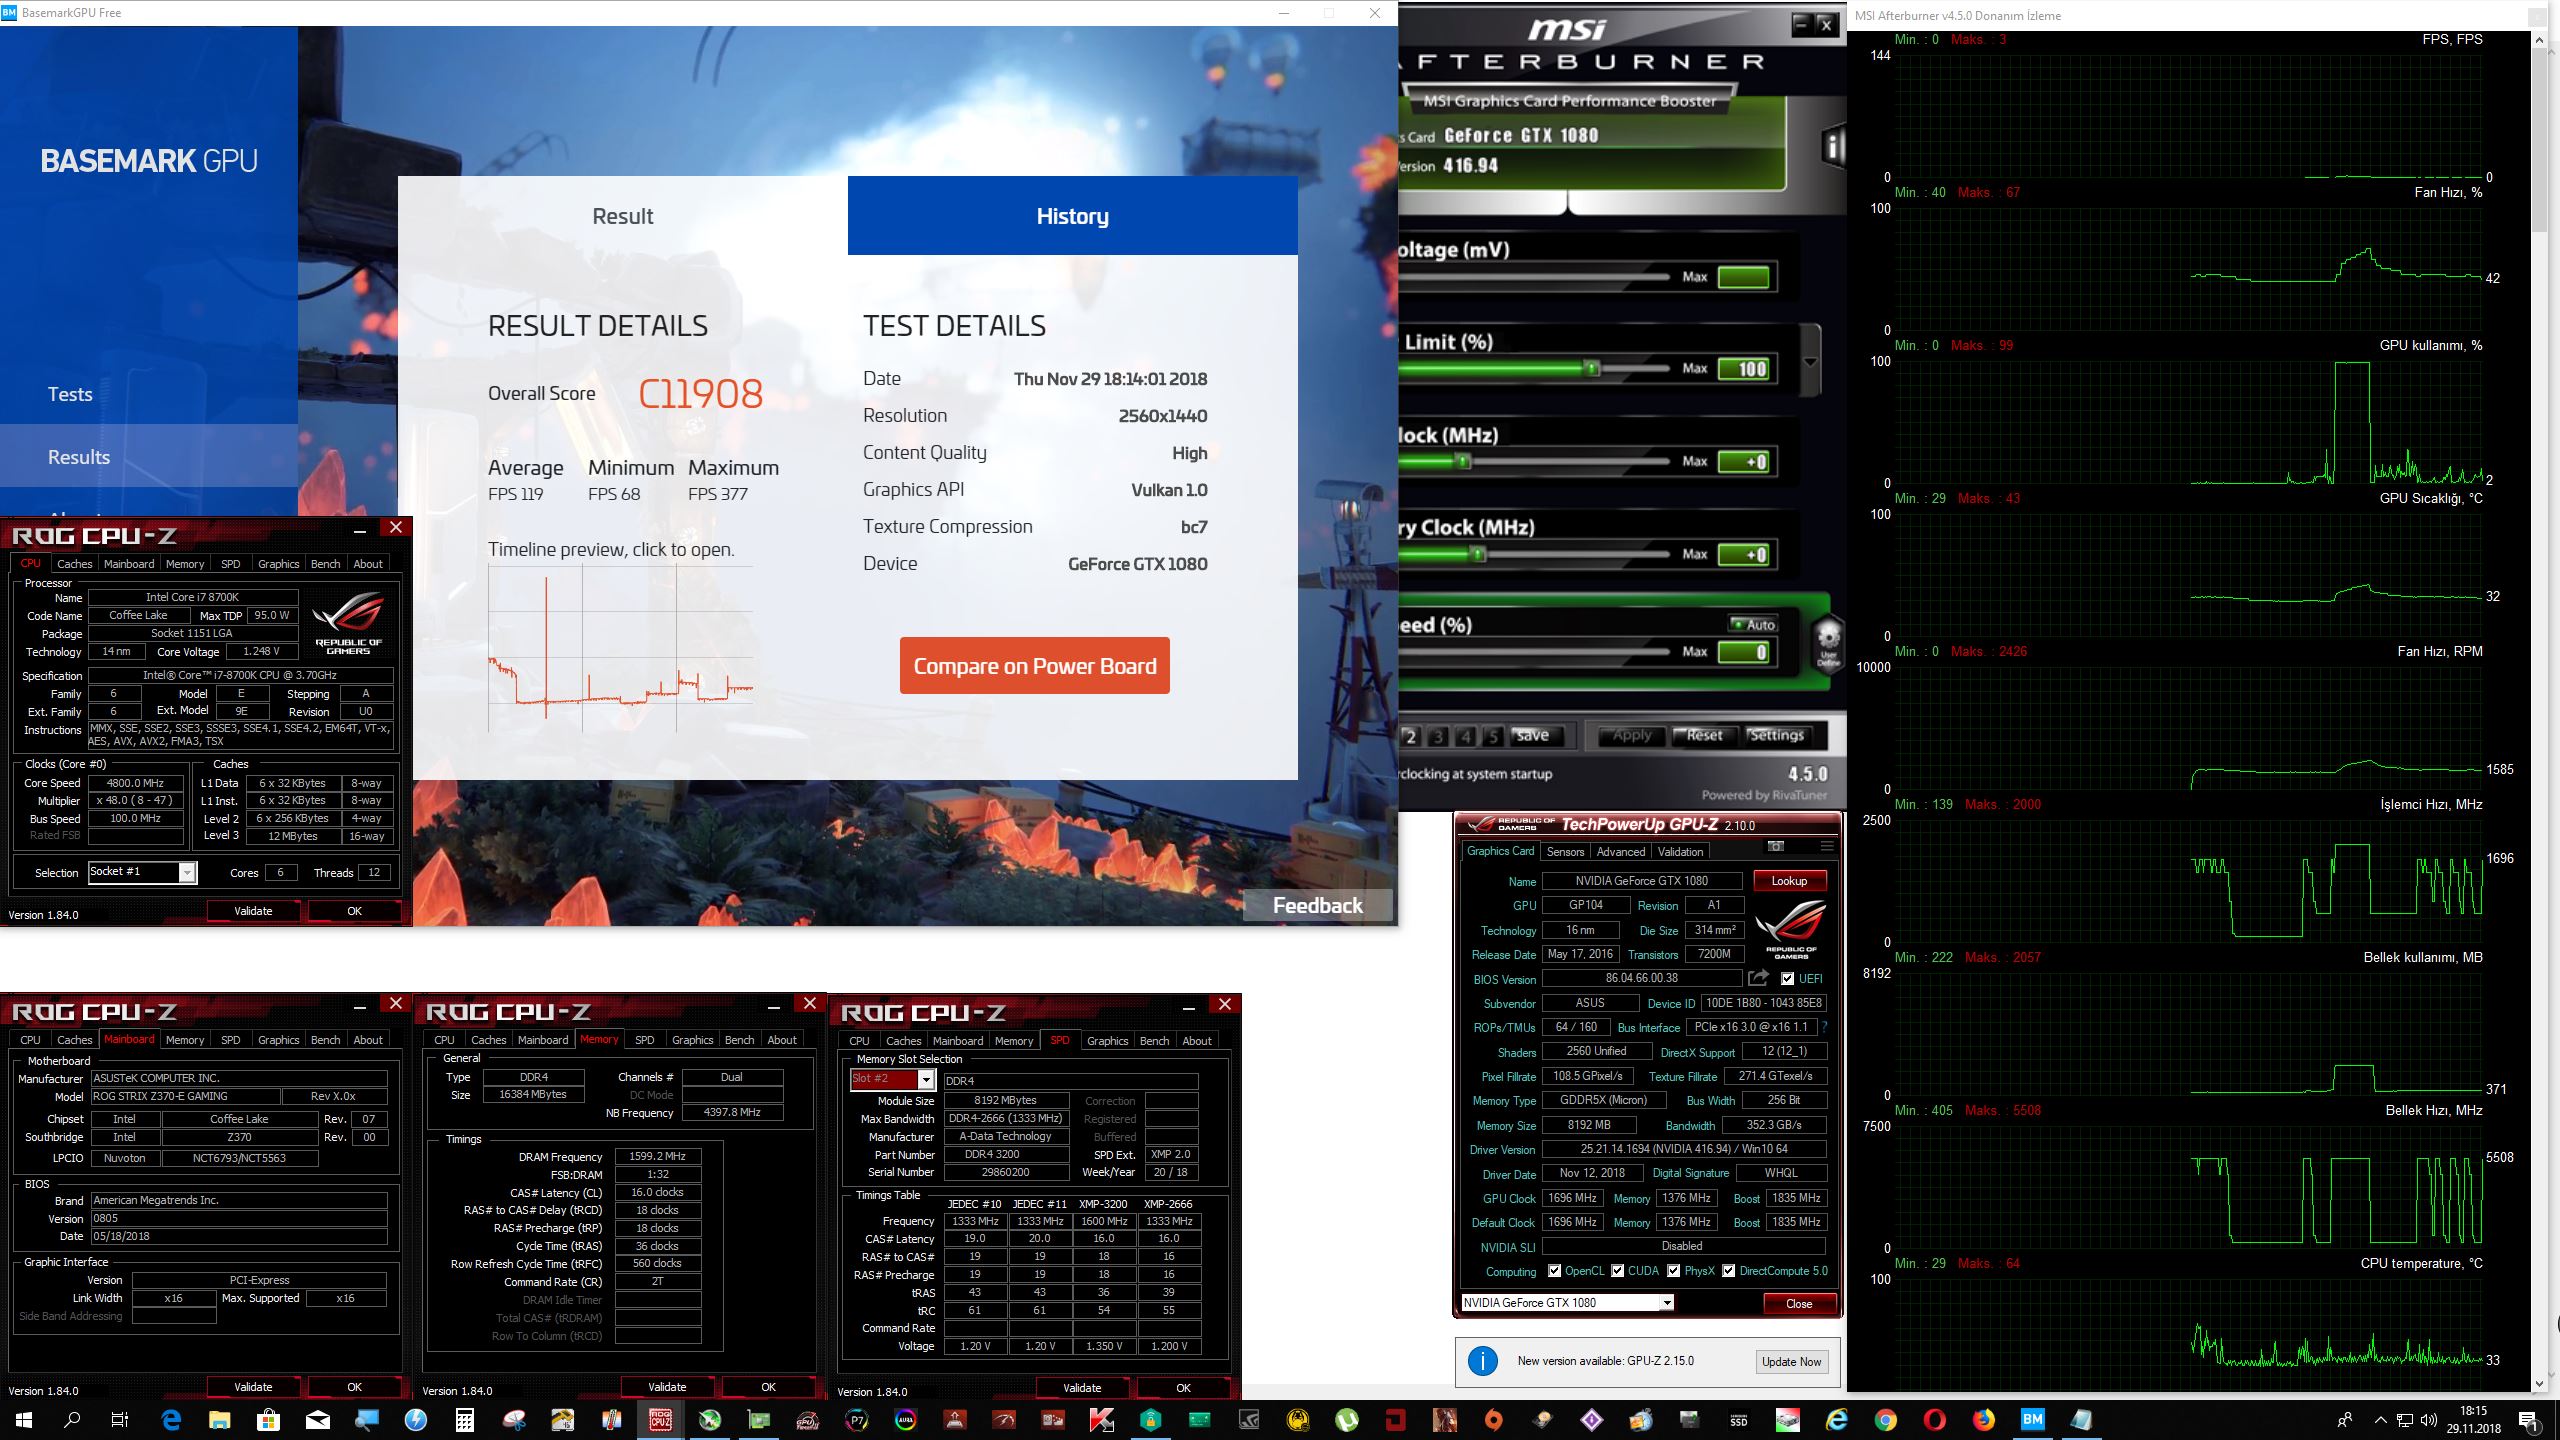Viewport: 2560px width, 1440px height.
Task: Switch to ROG CPU-Z taskbar icon
Action: coord(661,1419)
